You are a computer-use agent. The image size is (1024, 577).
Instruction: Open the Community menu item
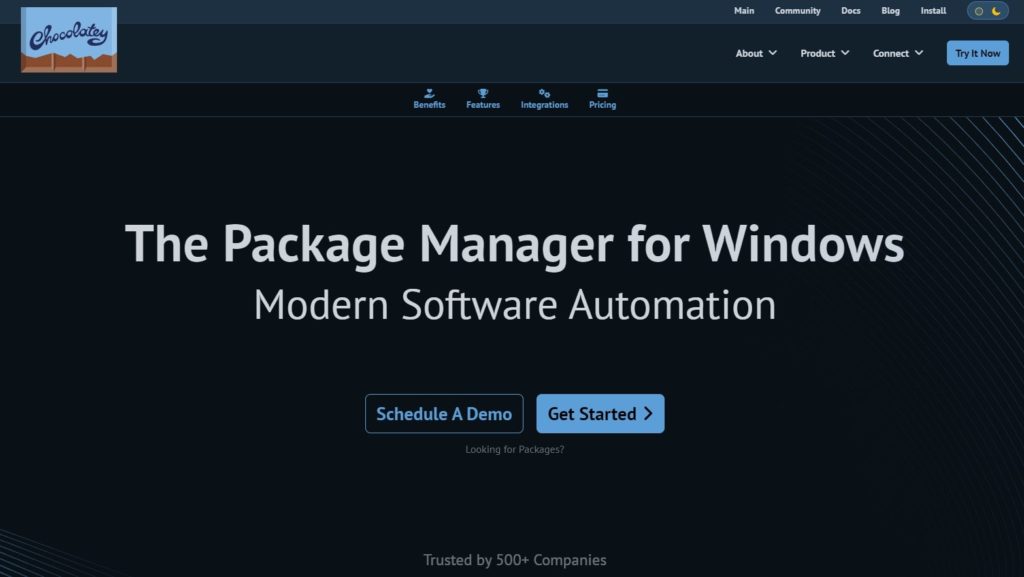pos(797,11)
